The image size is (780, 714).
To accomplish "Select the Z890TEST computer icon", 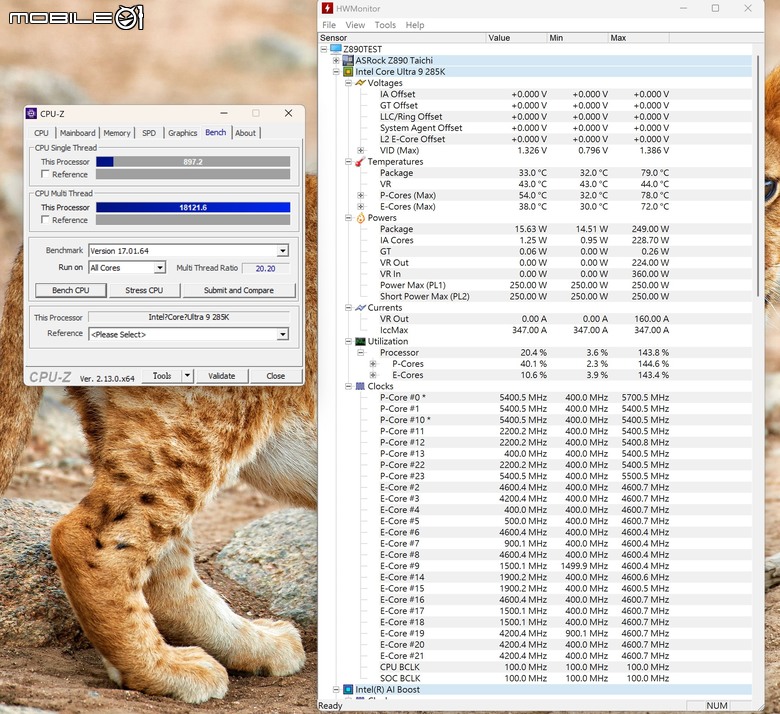I will pos(336,49).
